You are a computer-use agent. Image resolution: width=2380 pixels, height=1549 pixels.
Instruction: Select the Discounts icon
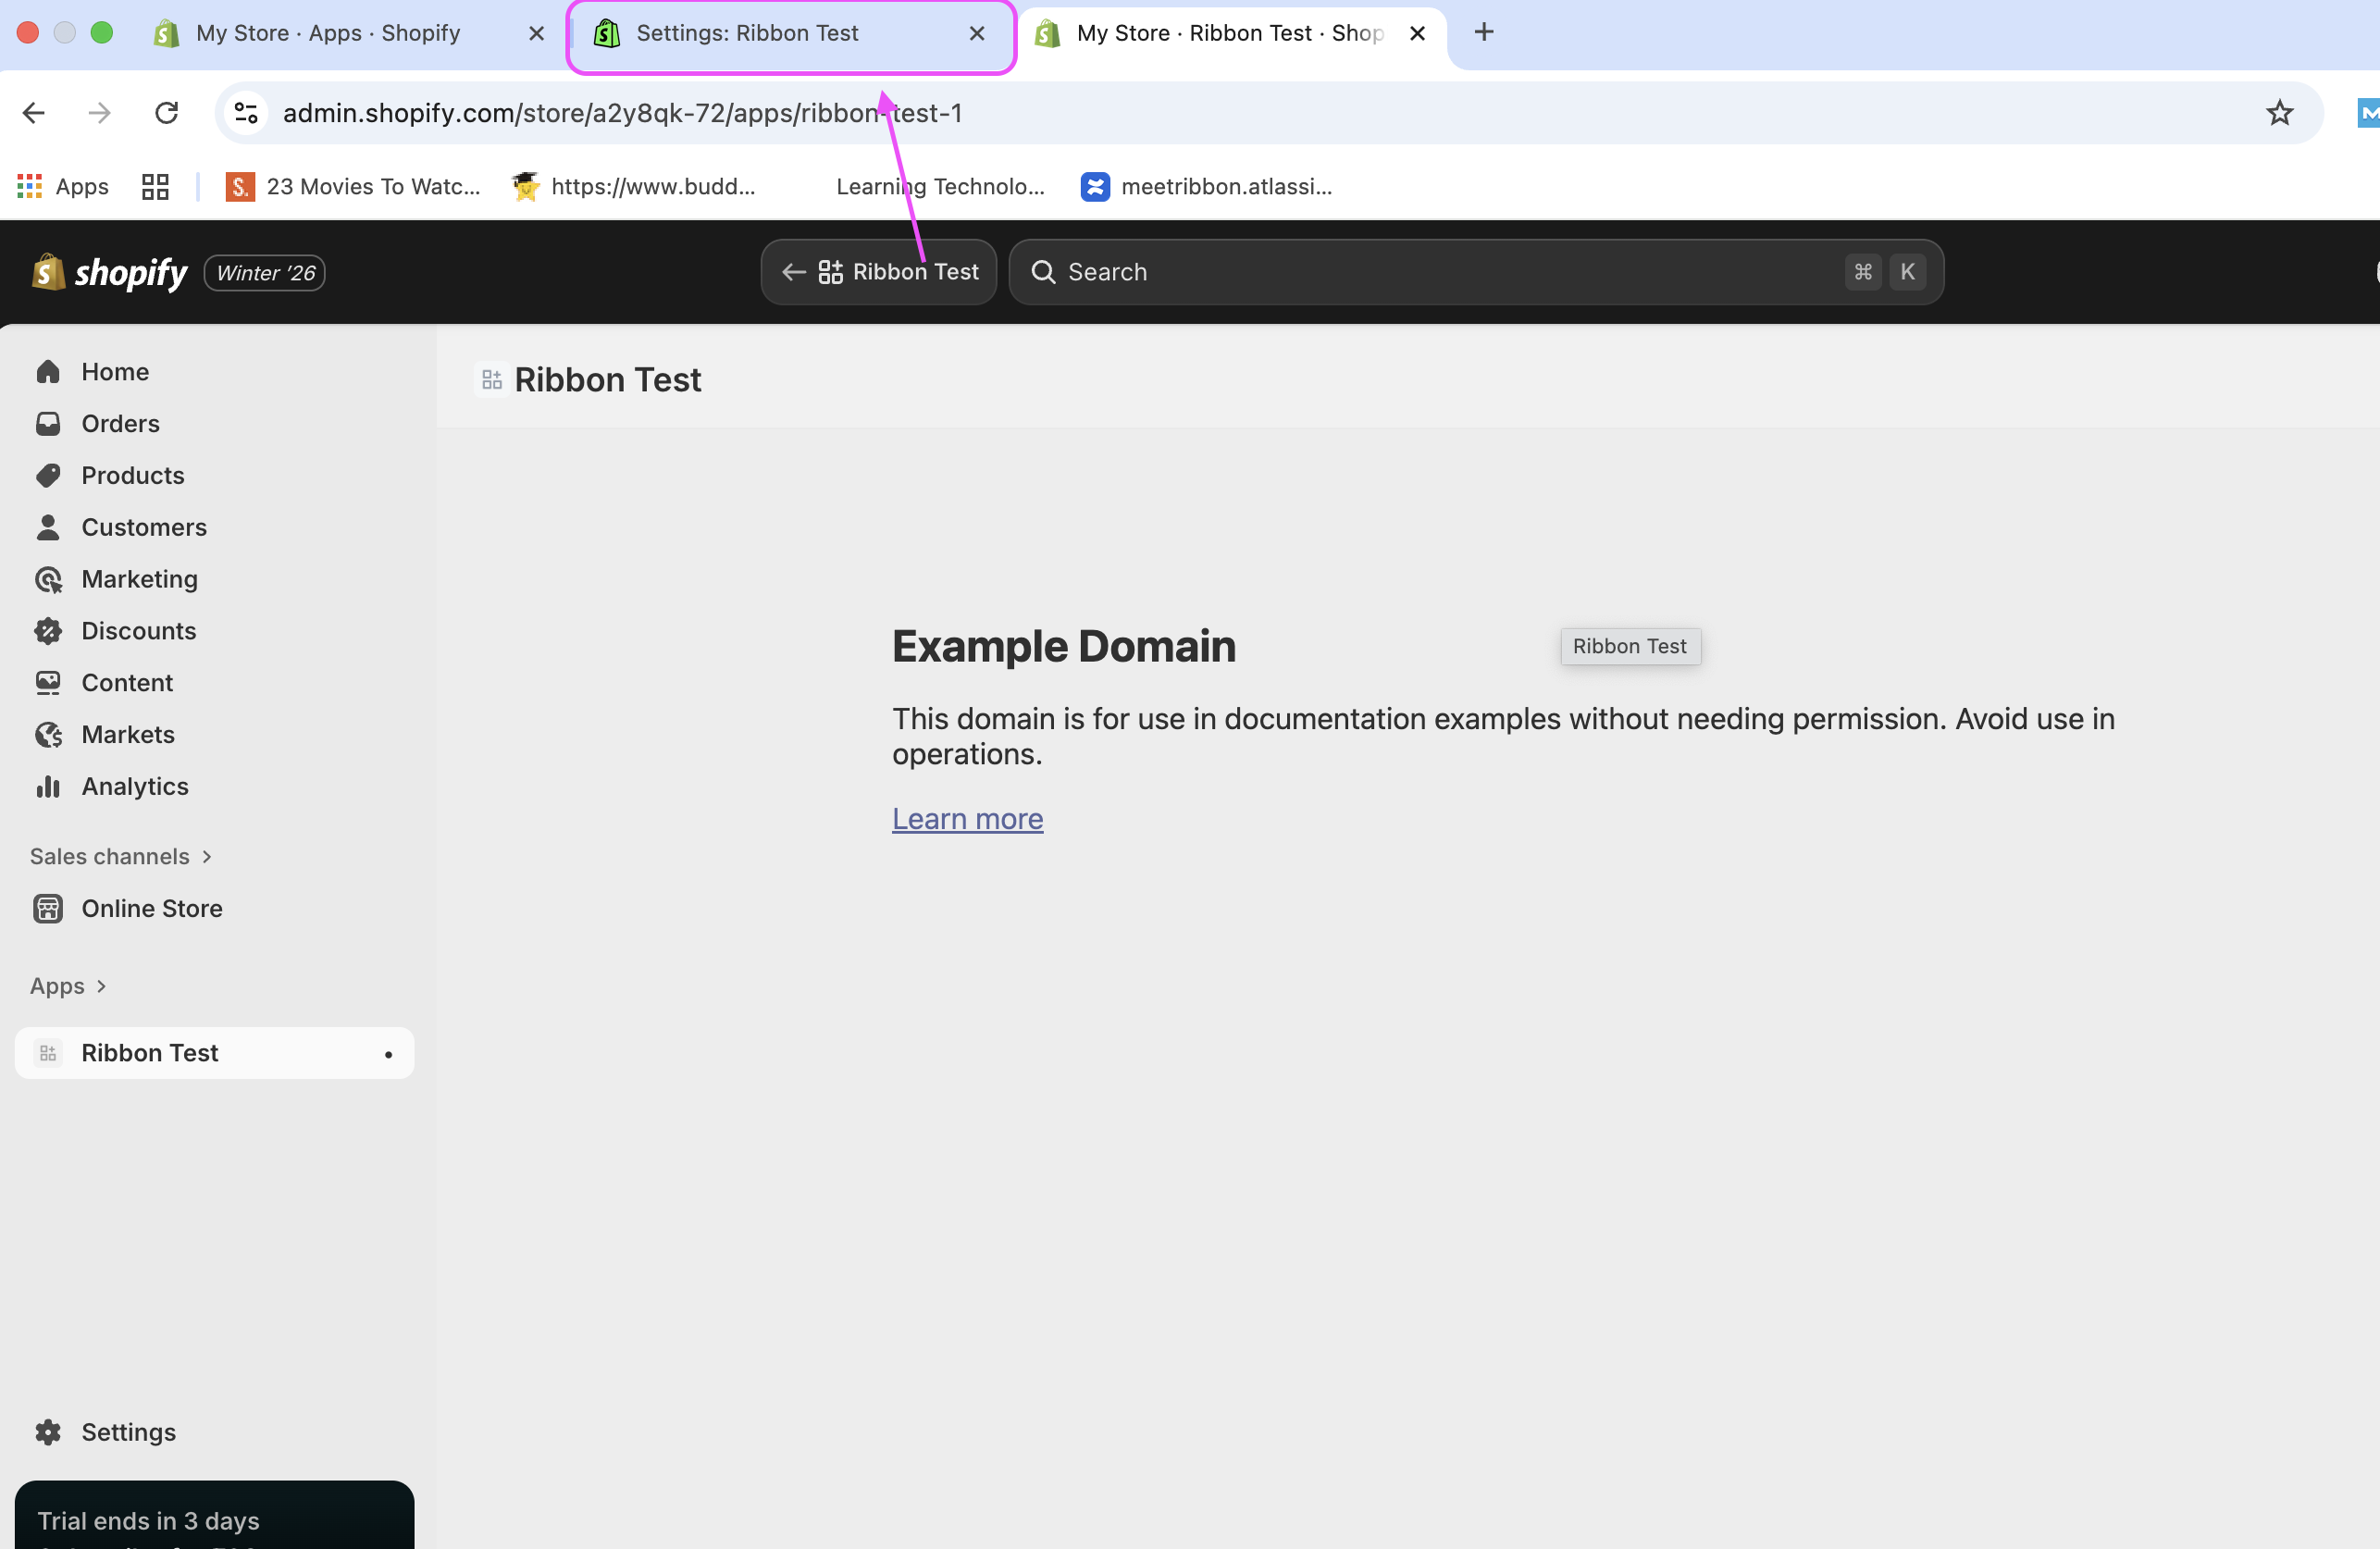coord(49,630)
